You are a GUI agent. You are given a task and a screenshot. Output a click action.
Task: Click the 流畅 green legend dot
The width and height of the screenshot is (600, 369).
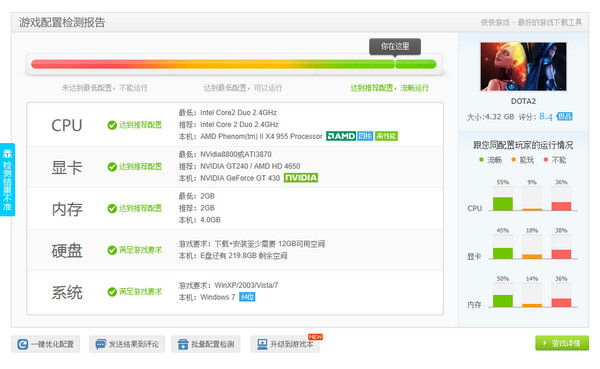[x=481, y=160]
